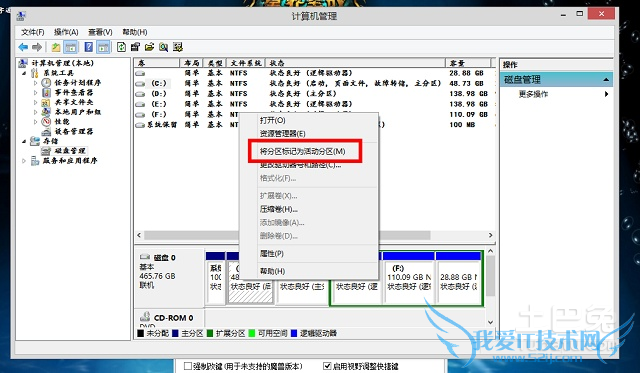
Task: Click the 100 MB capacity cell
Action: point(462,125)
